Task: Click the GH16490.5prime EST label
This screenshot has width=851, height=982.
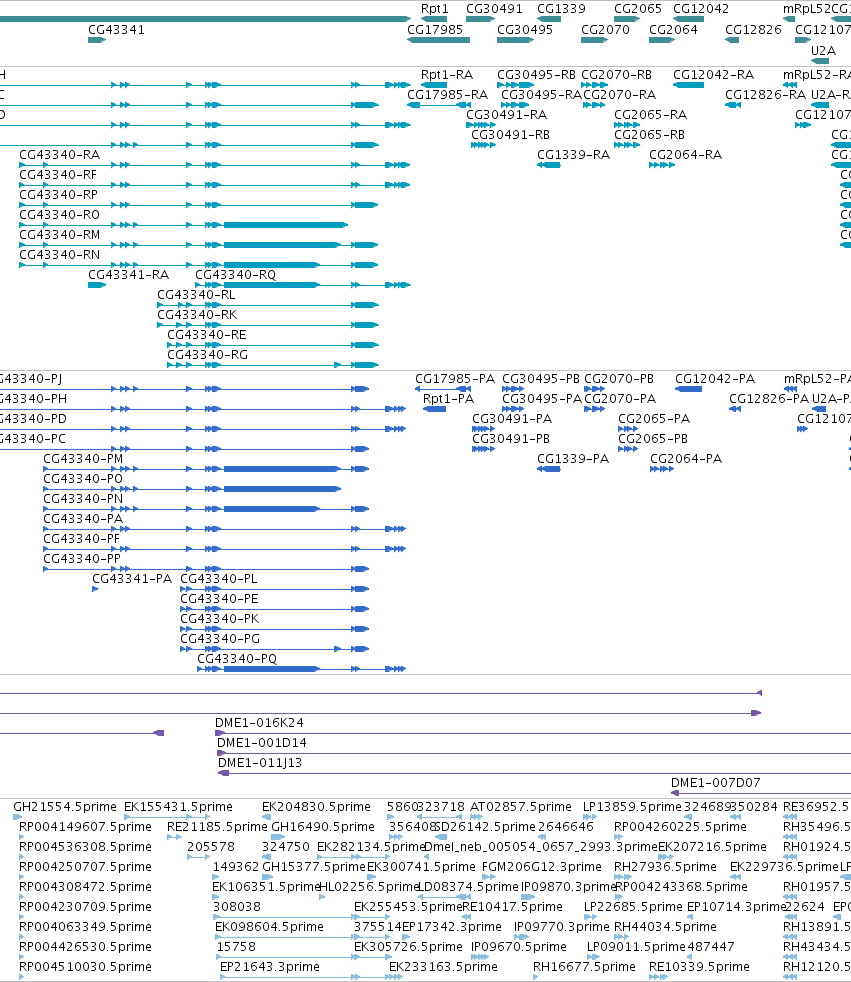Action: coord(322,827)
